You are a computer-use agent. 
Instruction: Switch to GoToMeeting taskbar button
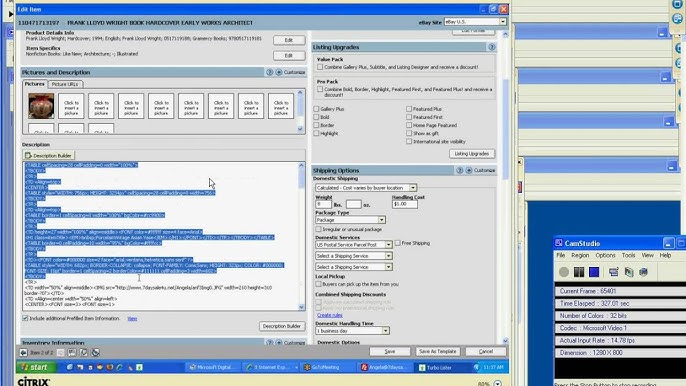(x=327, y=367)
